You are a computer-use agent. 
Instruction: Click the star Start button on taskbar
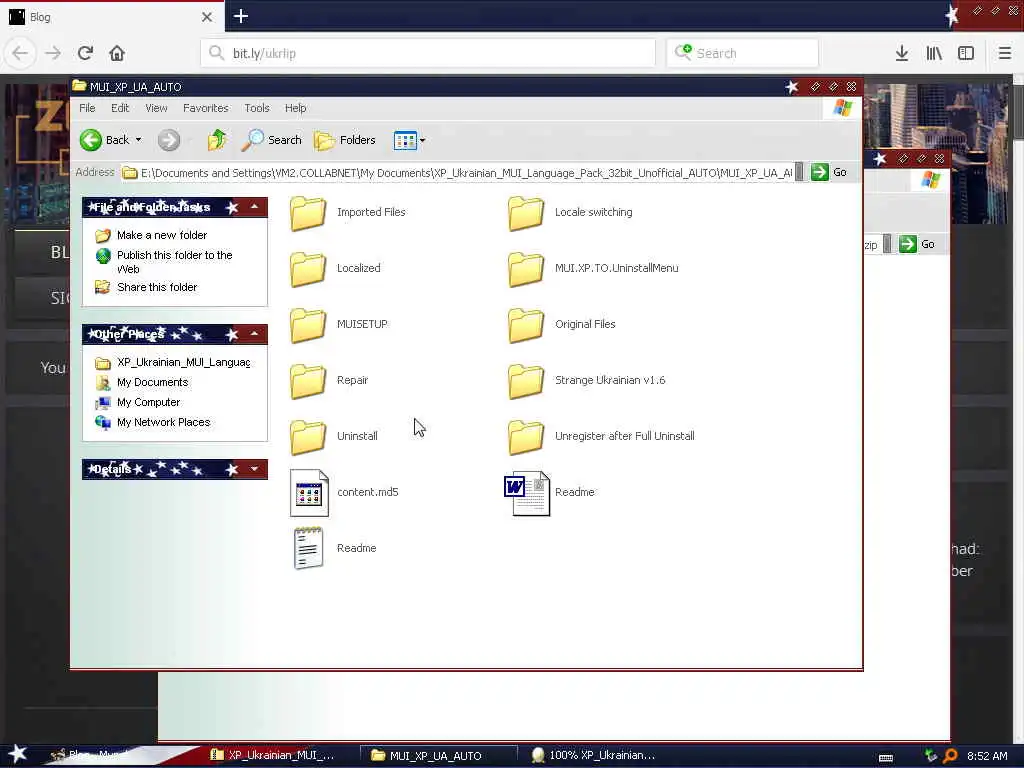[17, 754]
